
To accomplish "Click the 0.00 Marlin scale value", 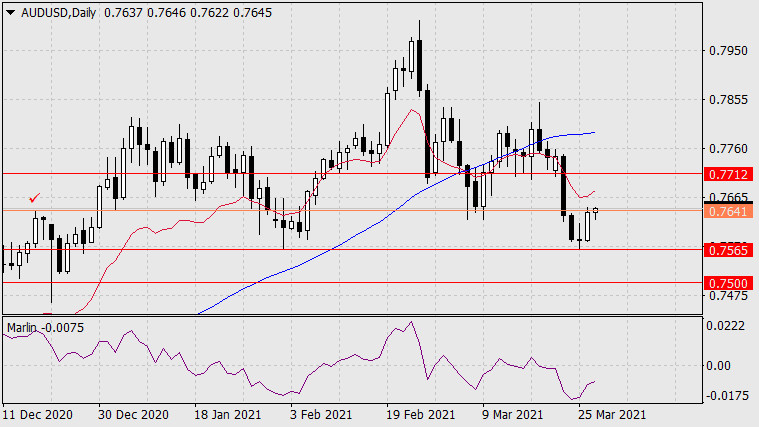I will click(718, 366).
